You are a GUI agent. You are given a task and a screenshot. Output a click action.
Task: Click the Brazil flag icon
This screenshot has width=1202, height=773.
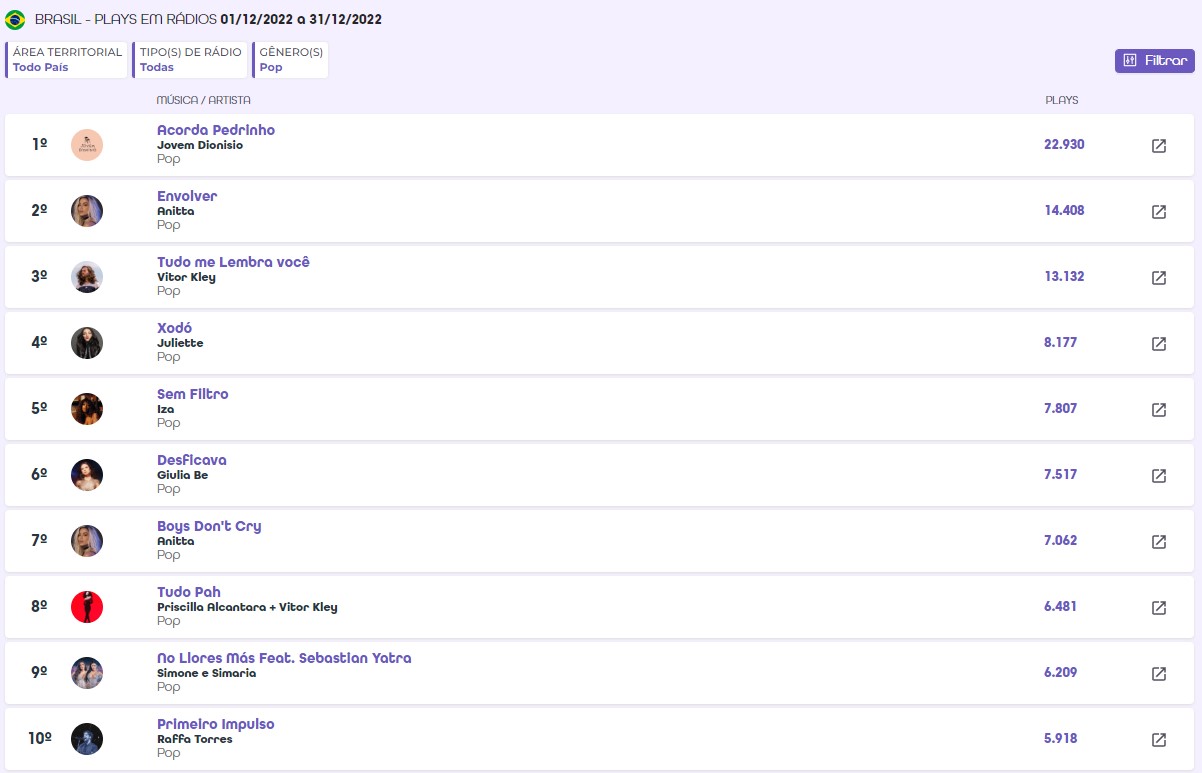[x=15, y=20]
